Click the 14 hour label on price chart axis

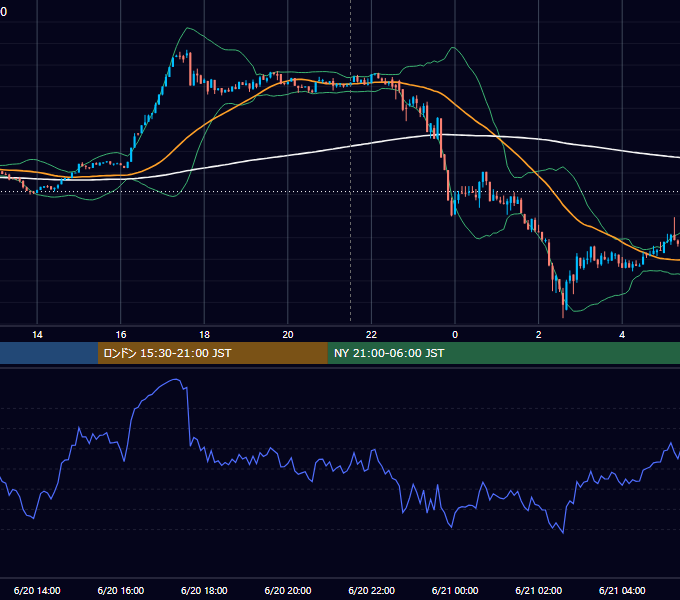pyautogui.click(x=37, y=334)
